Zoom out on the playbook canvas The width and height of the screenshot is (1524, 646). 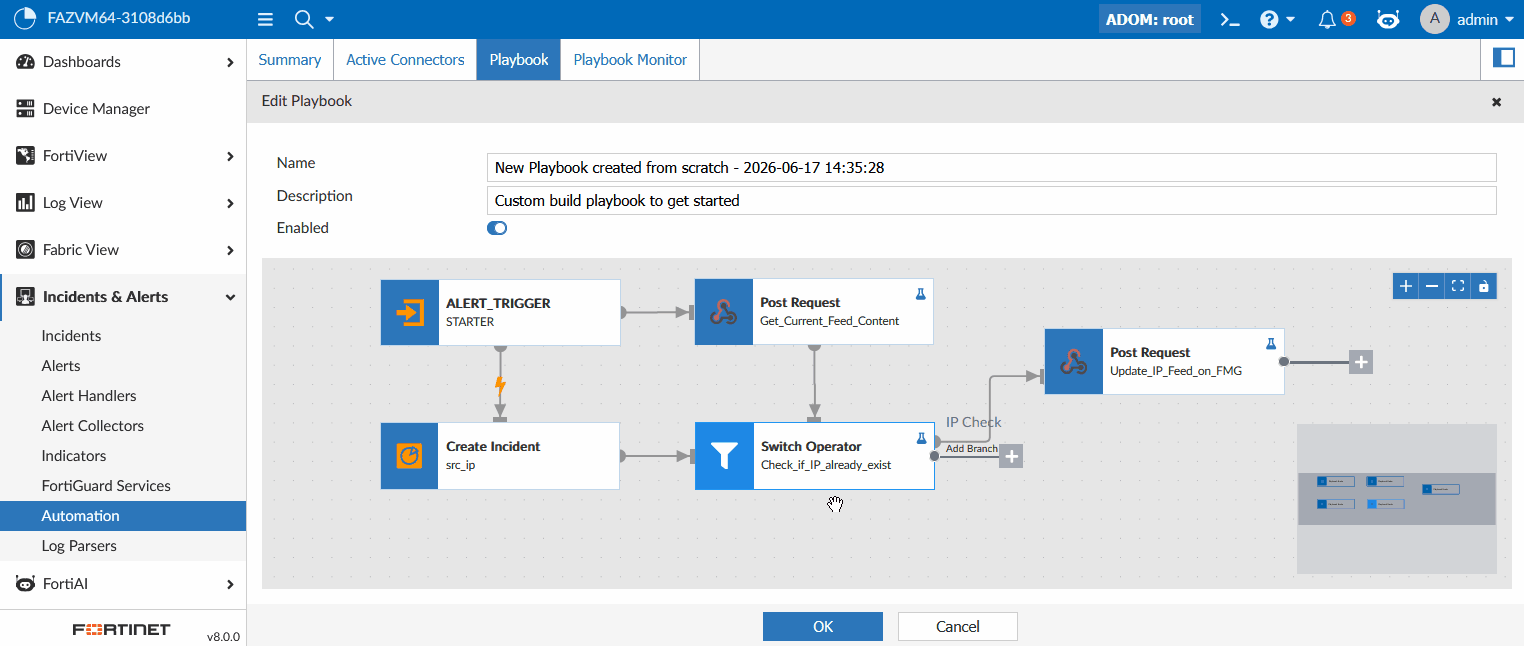click(1432, 286)
